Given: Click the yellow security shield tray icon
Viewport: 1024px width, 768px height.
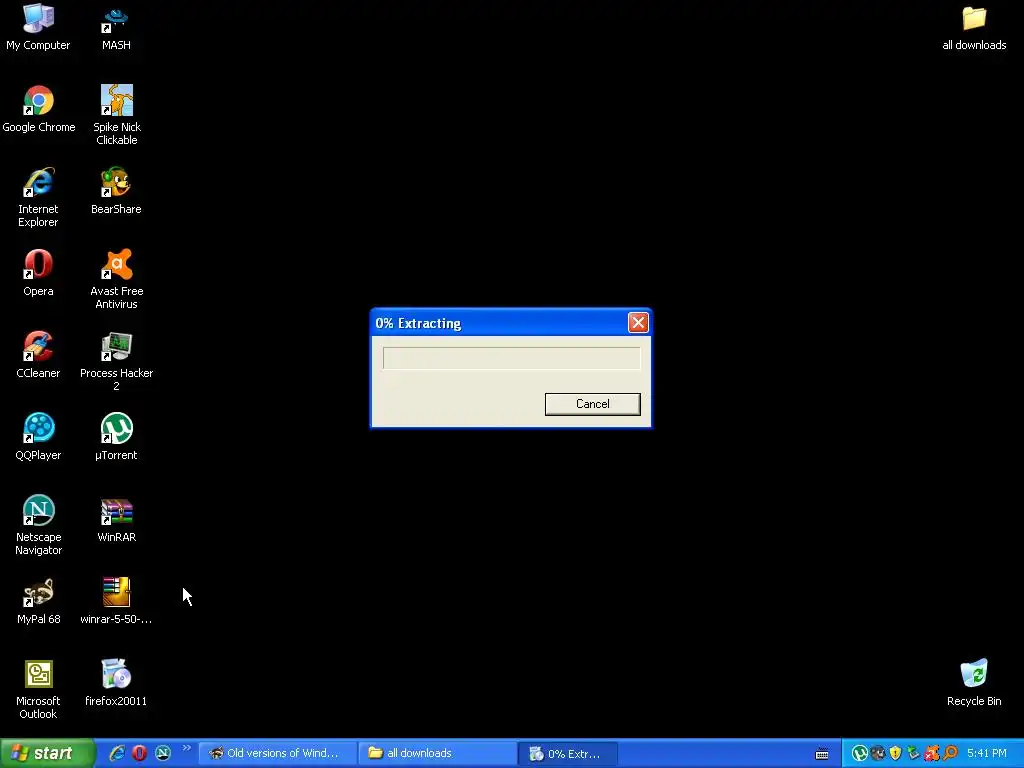Looking at the screenshot, I should click(895, 753).
